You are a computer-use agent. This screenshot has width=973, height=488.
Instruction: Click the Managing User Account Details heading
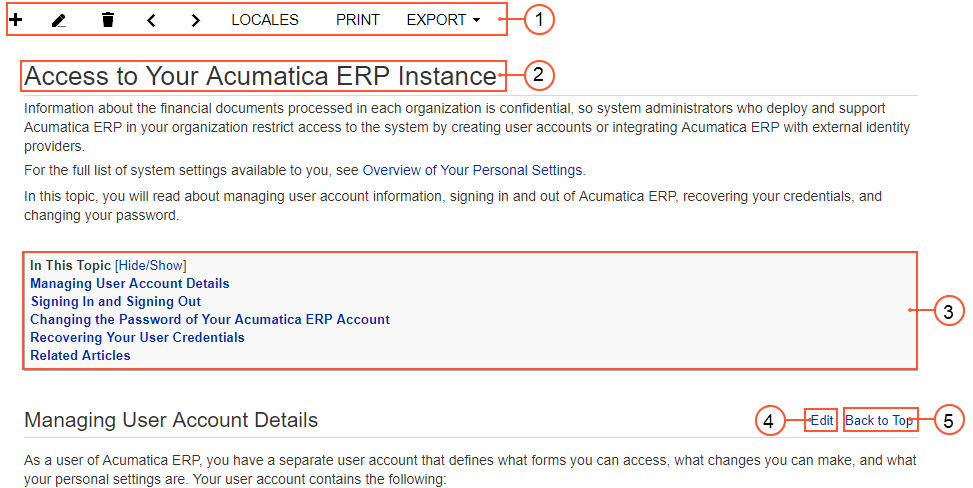[171, 420]
